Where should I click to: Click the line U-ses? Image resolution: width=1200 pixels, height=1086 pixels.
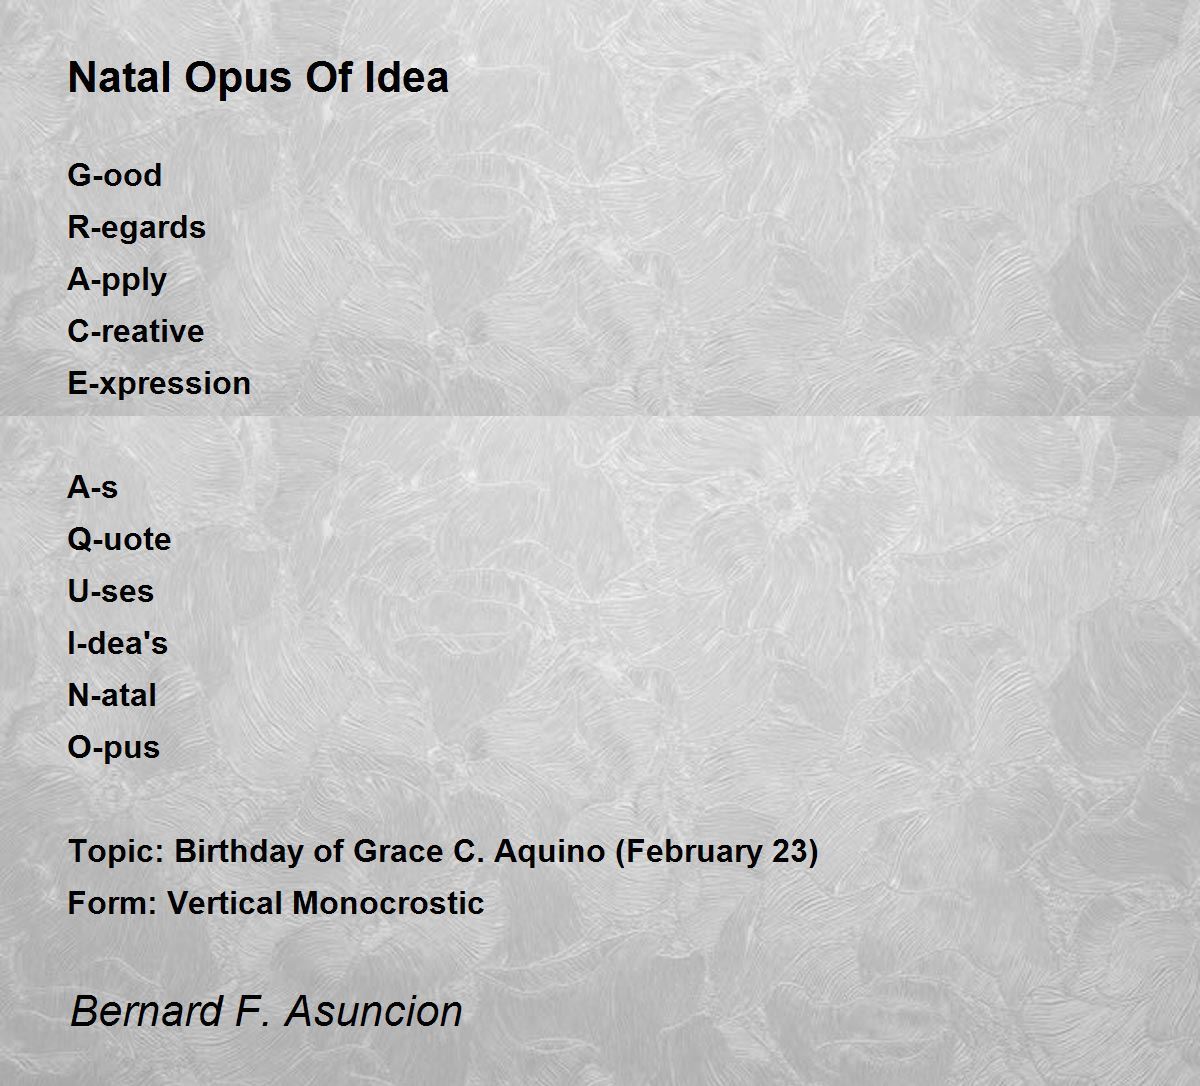[110, 591]
